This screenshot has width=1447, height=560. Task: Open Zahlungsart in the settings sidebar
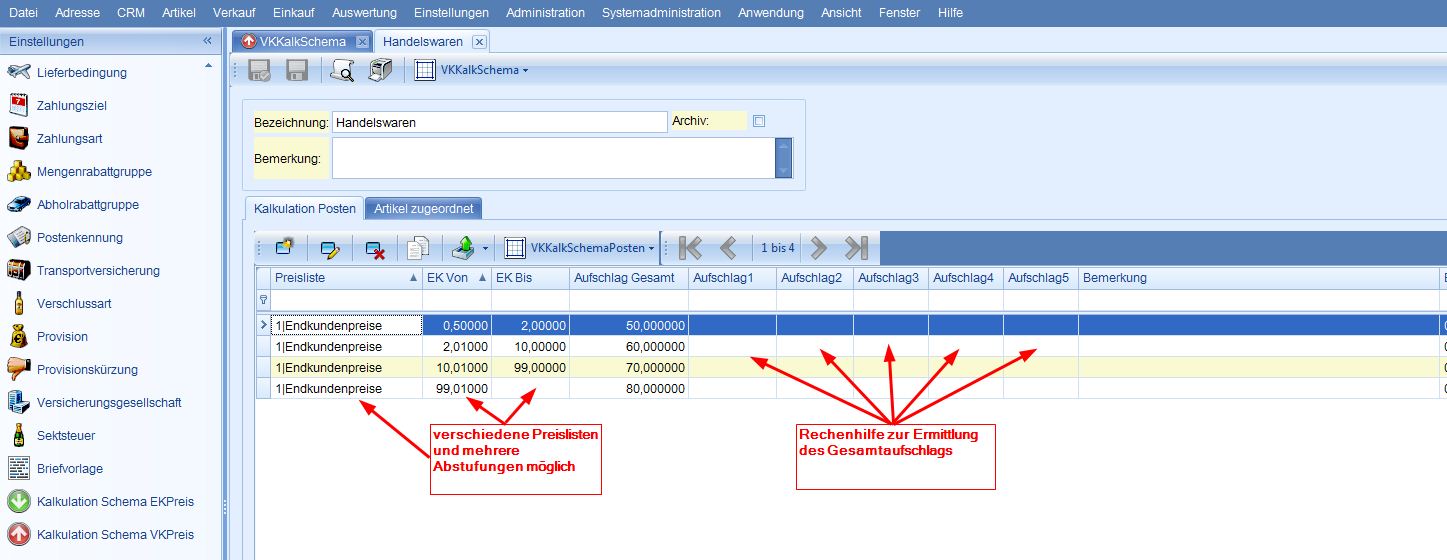tap(70, 139)
